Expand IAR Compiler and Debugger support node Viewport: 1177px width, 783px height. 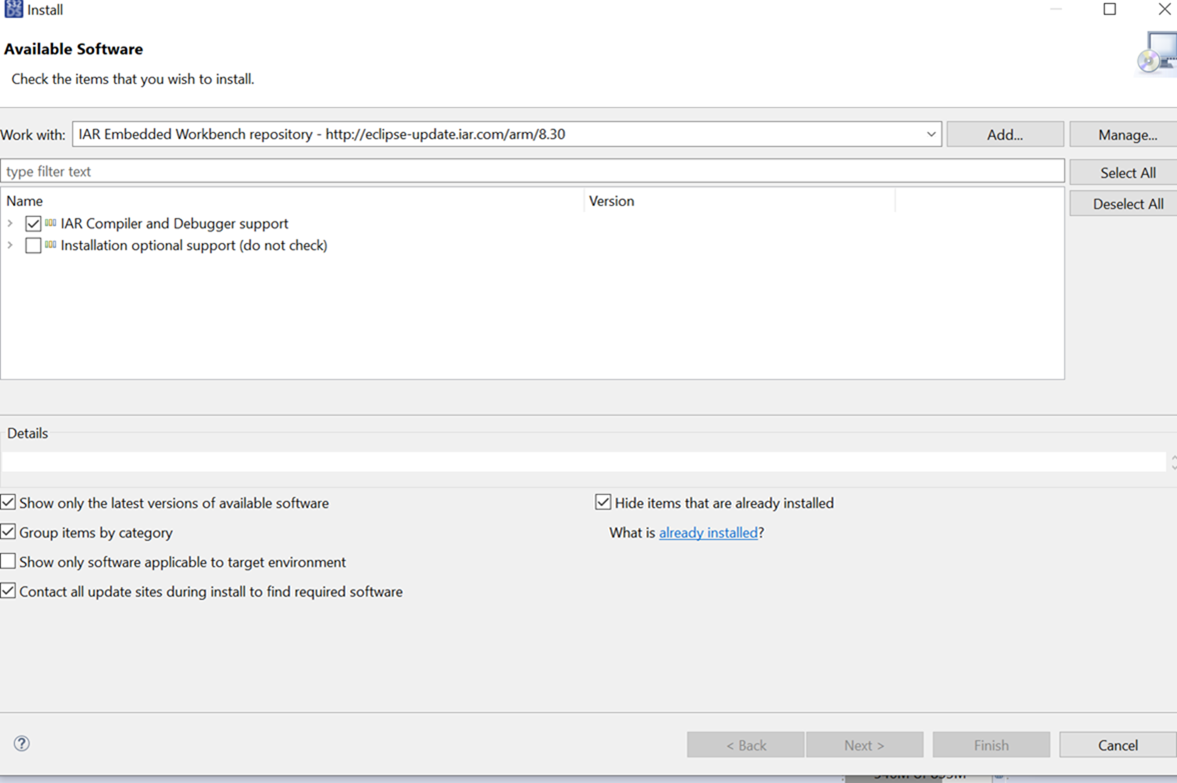pos(10,223)
